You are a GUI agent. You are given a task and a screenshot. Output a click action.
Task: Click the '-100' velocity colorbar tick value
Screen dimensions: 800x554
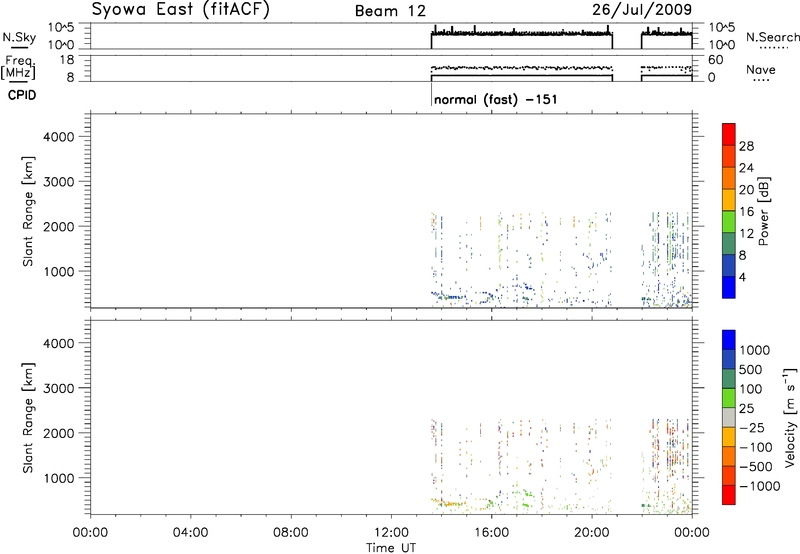tap(756, 447)
